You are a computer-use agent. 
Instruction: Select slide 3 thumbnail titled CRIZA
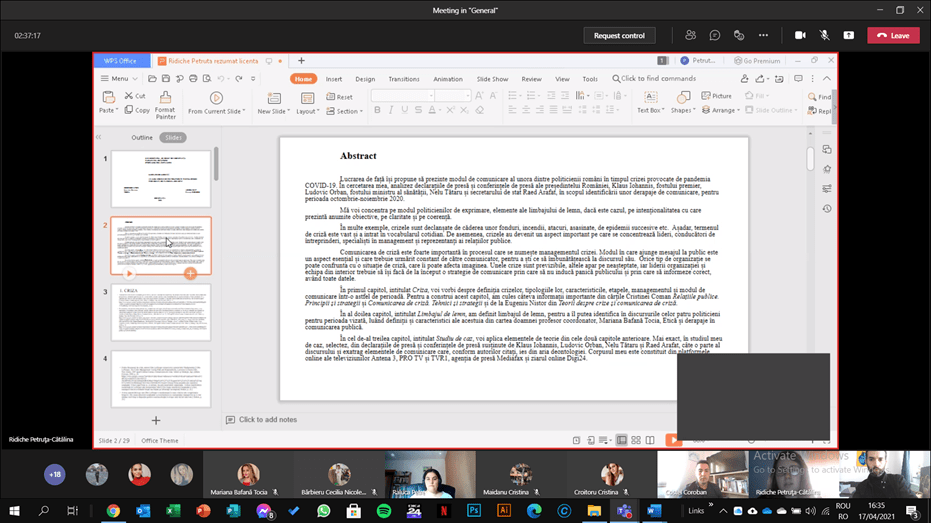coord(160,312)
